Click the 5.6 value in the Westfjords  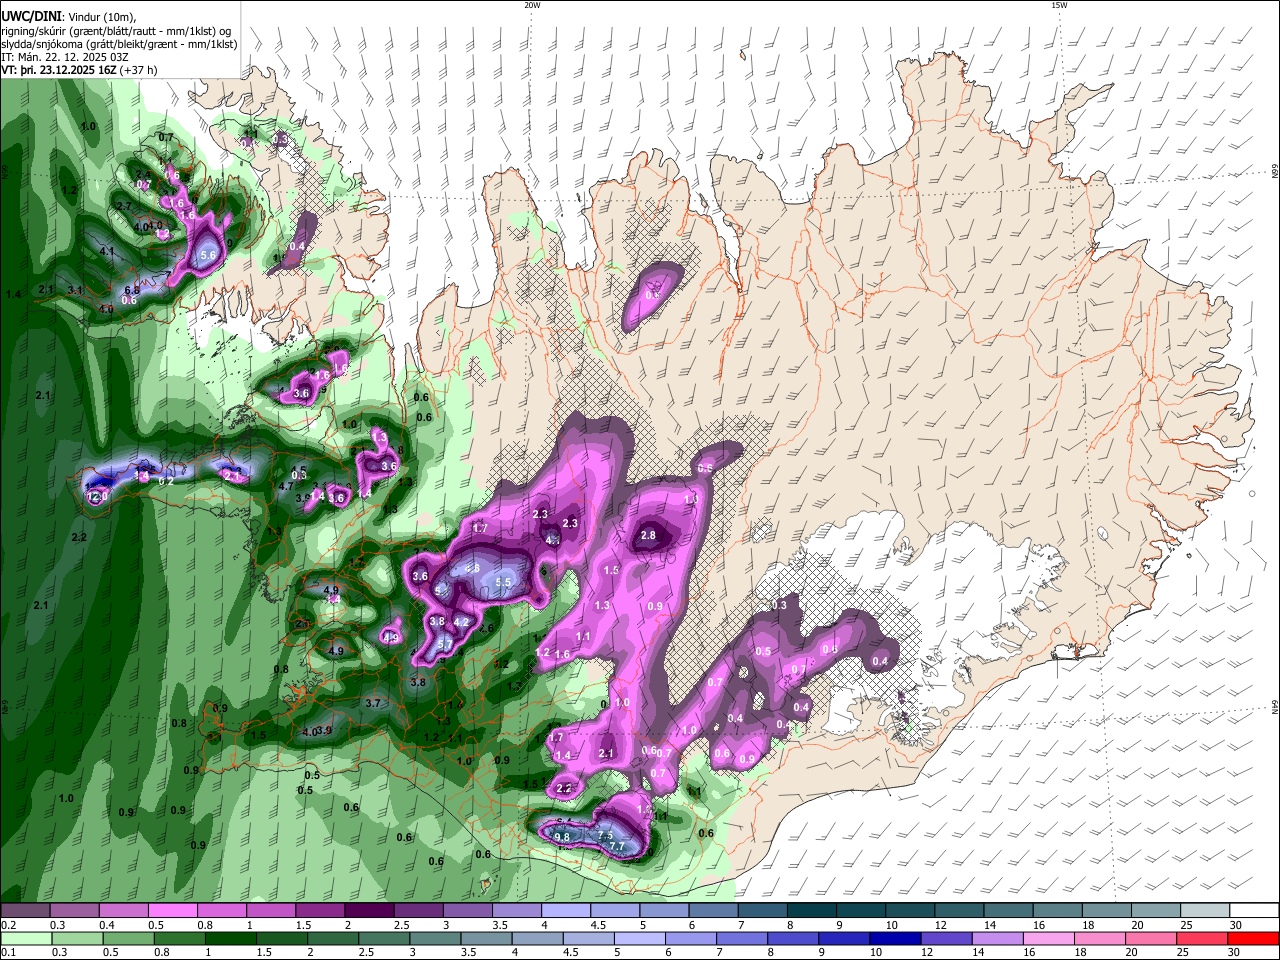(208, 256)
